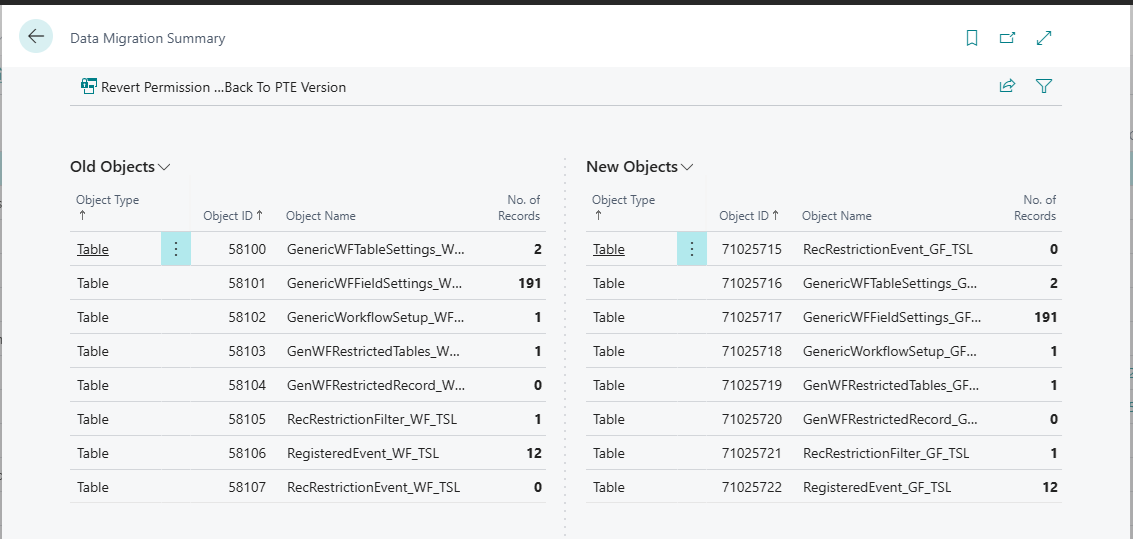This screenshot has width=1133, height=539.
Task: Select Object ID 71025715 cell
Action: [x=751, y=249]
